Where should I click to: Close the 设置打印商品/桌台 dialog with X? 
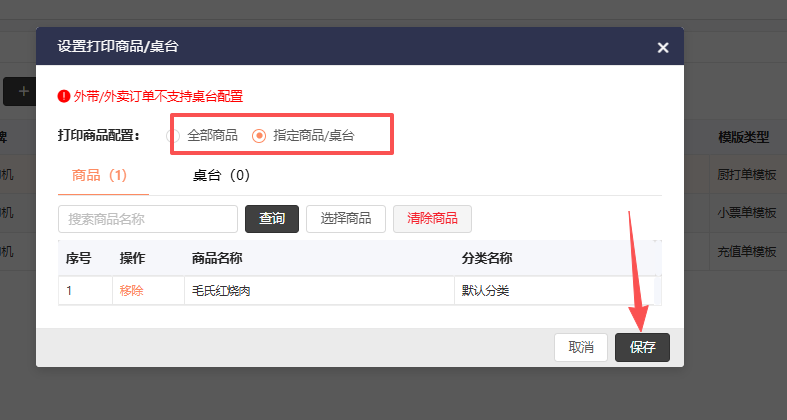point(663,48)
